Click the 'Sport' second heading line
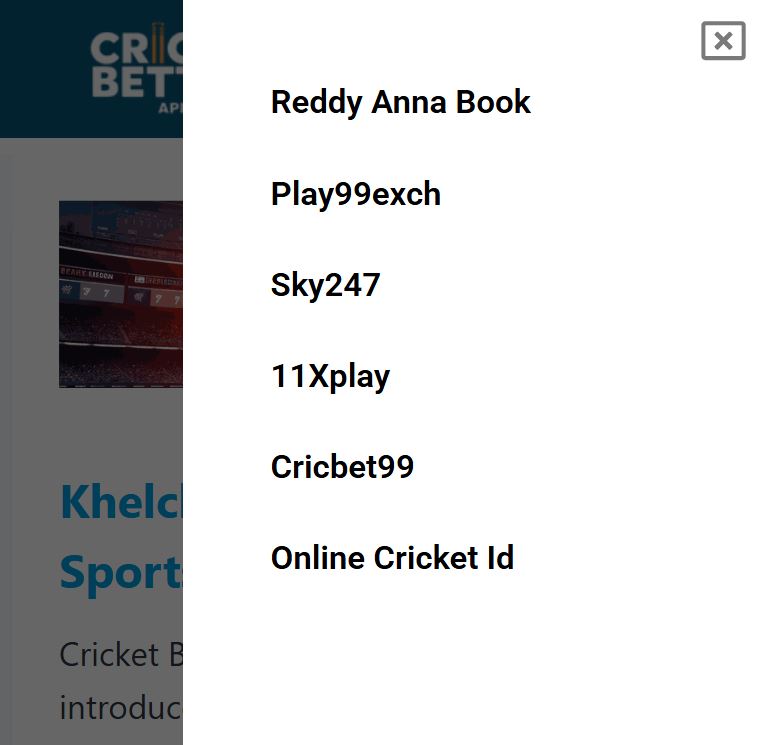 pos(121,572)
